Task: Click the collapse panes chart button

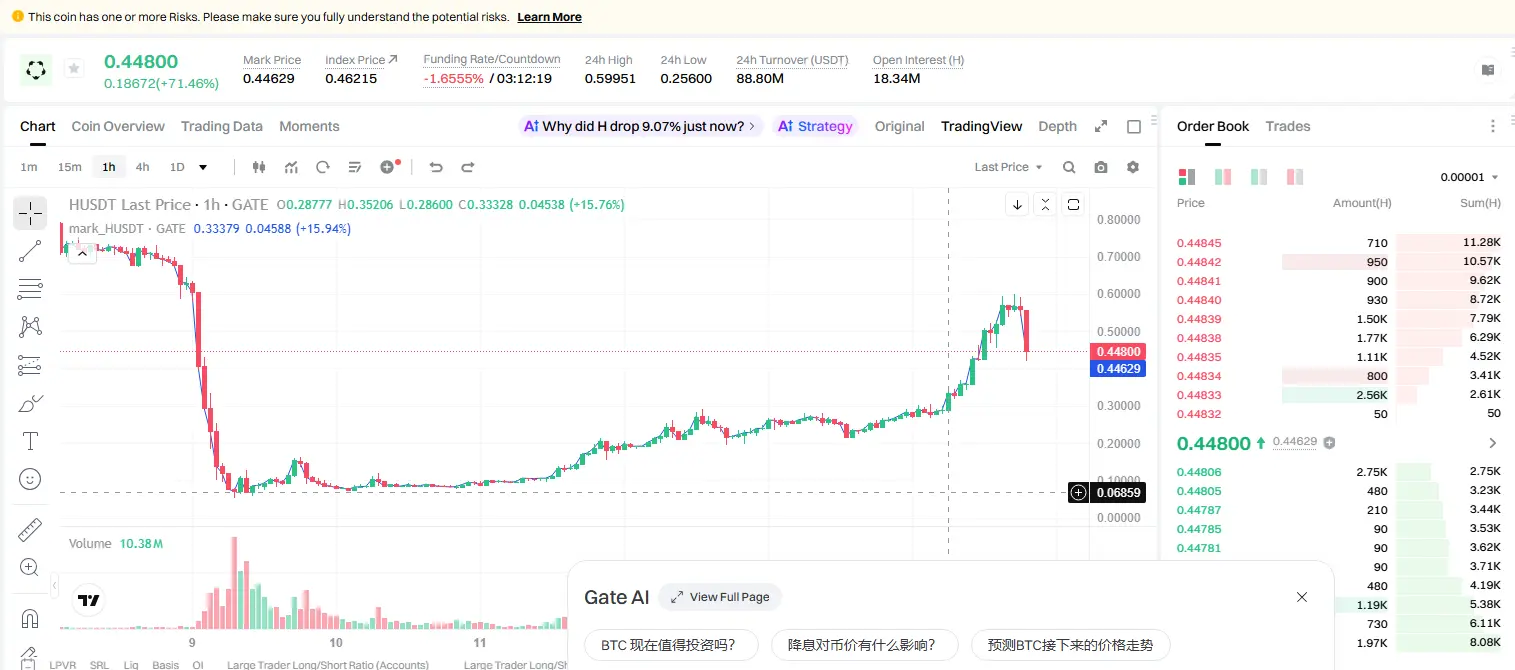Action: [x=1045, y=204]
